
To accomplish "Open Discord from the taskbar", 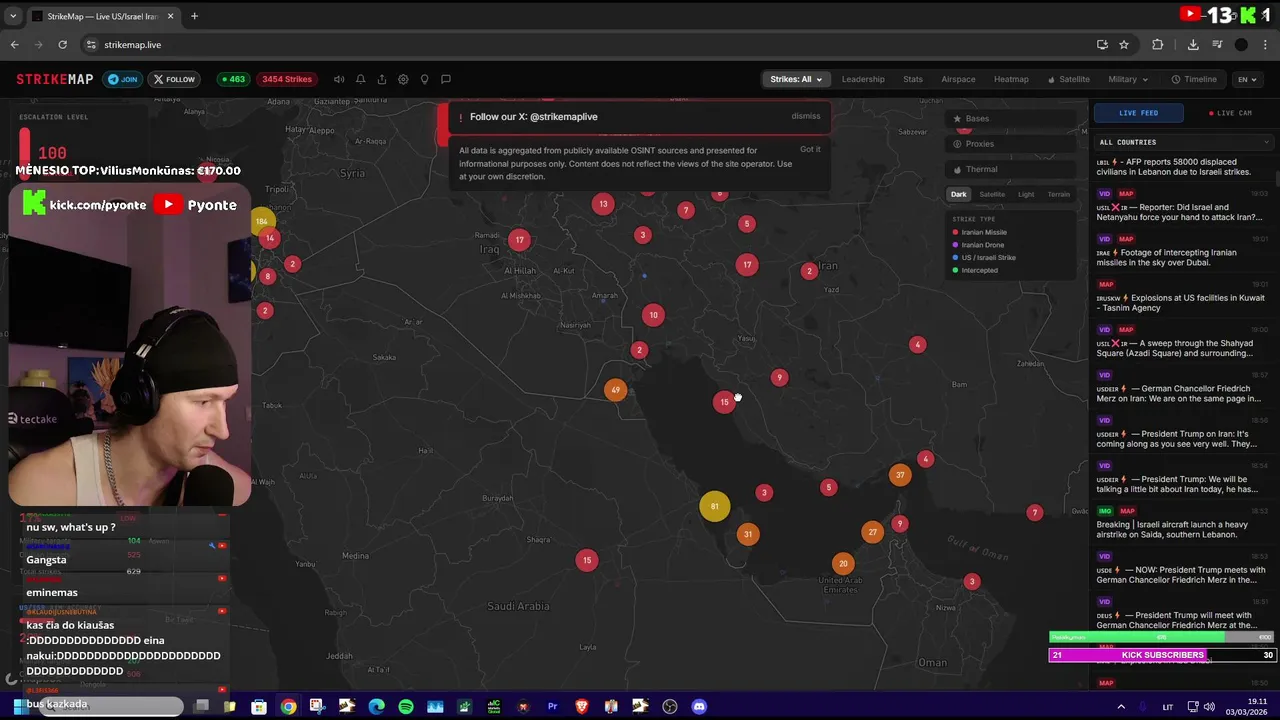I will tap(699, 706).
